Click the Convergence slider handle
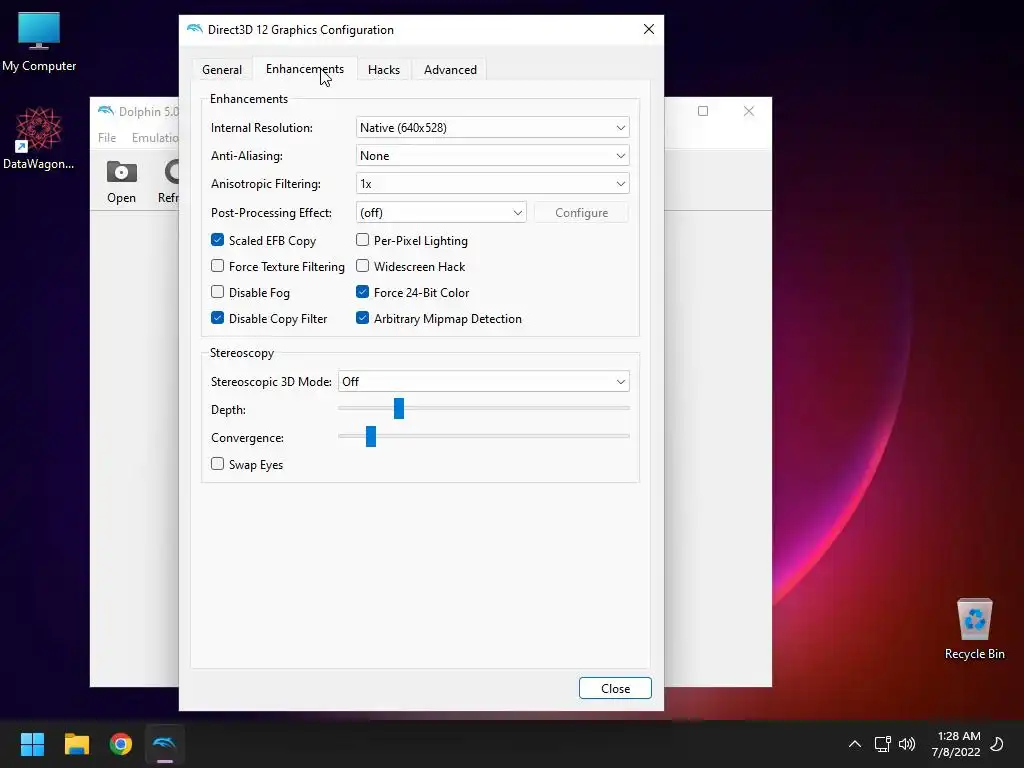The height and width of the screenshot is (768, 1024). pyautogui.click(x=371, y=436)
